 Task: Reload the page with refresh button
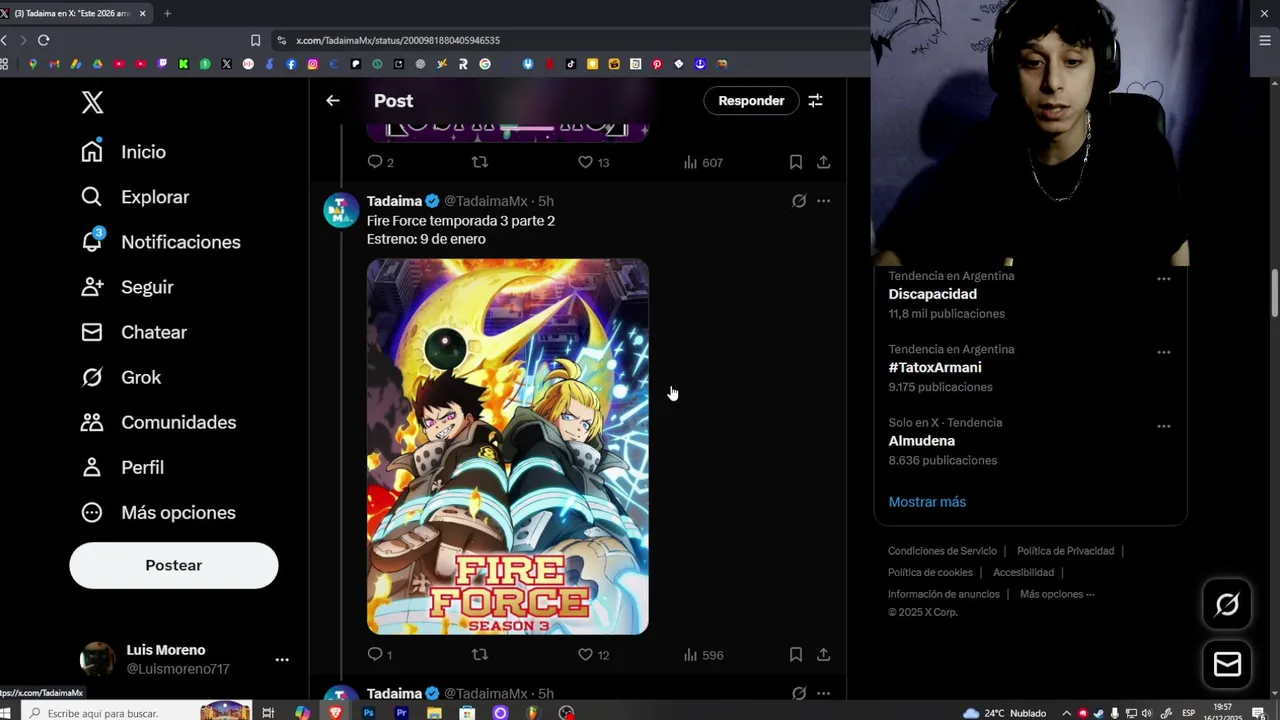(x=43, y=40)
